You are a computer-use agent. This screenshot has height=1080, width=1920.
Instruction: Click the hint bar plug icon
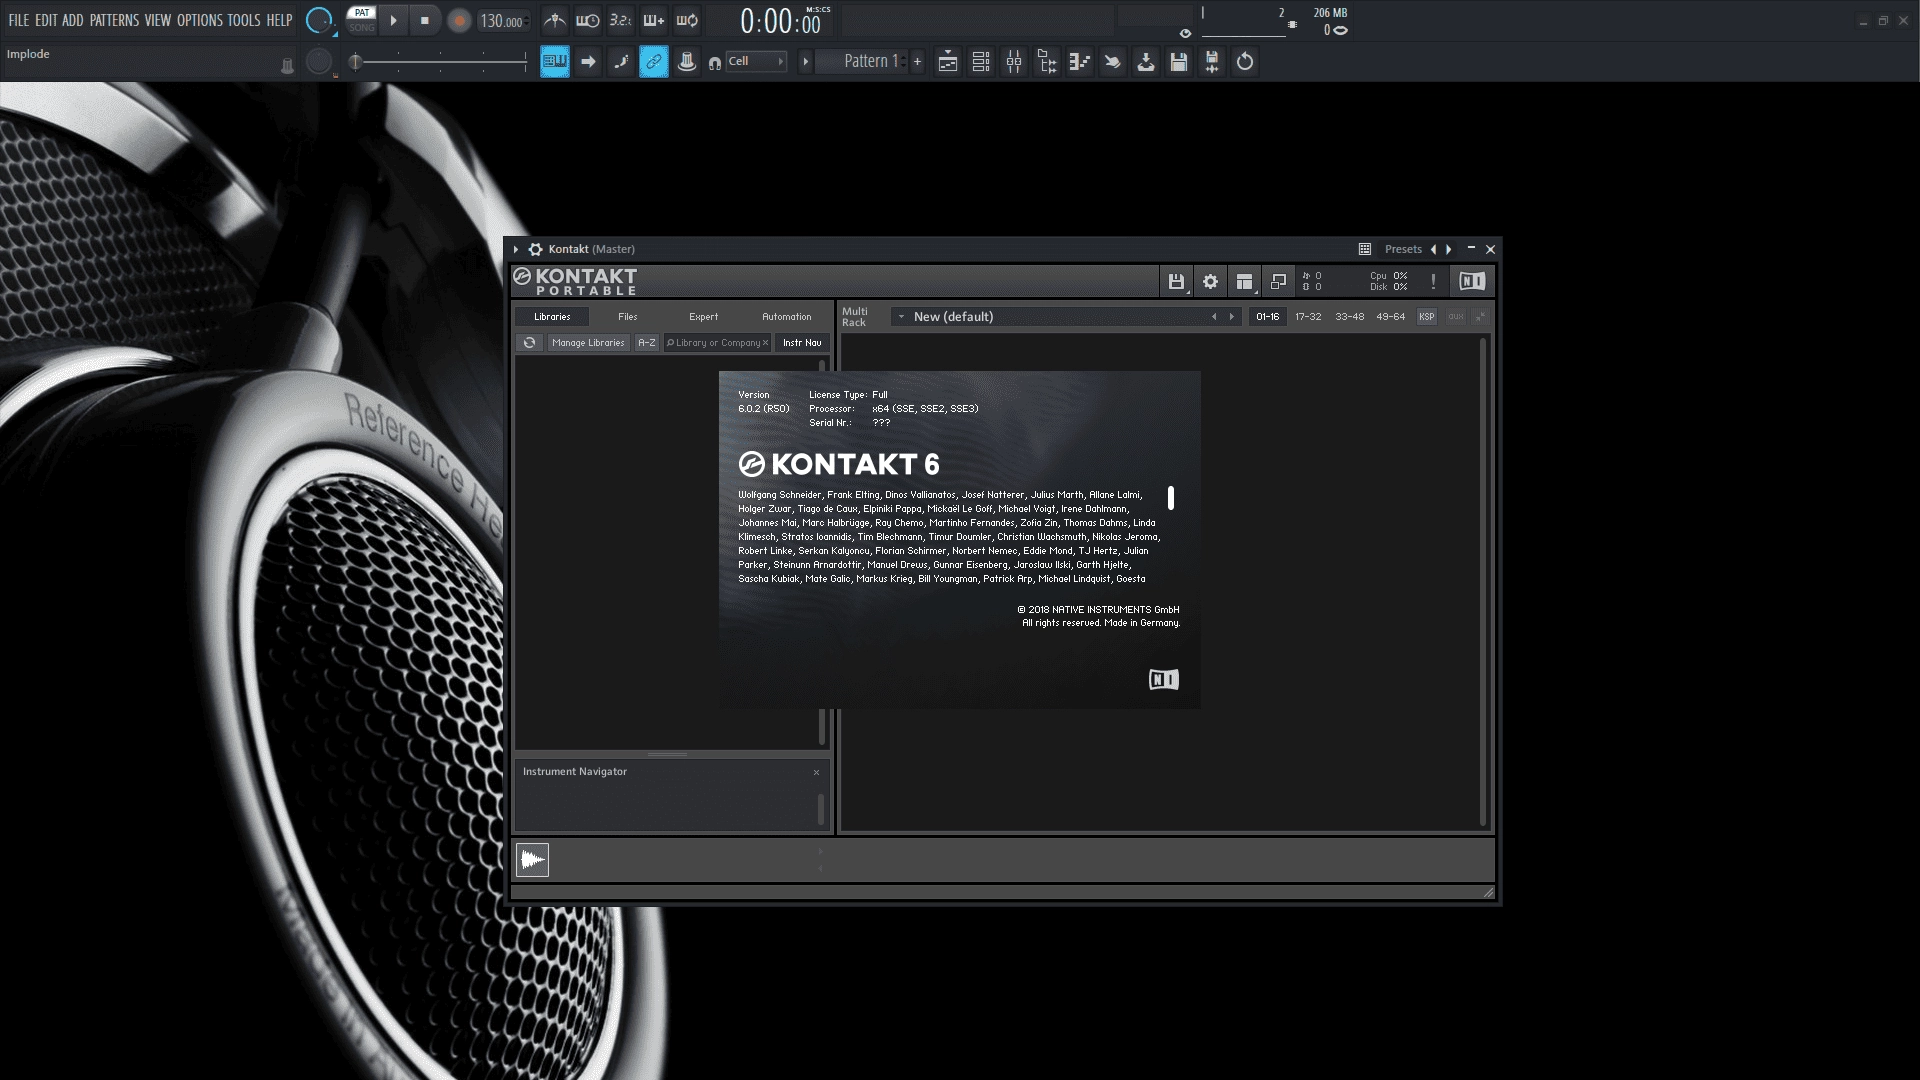tap(287, 66)
